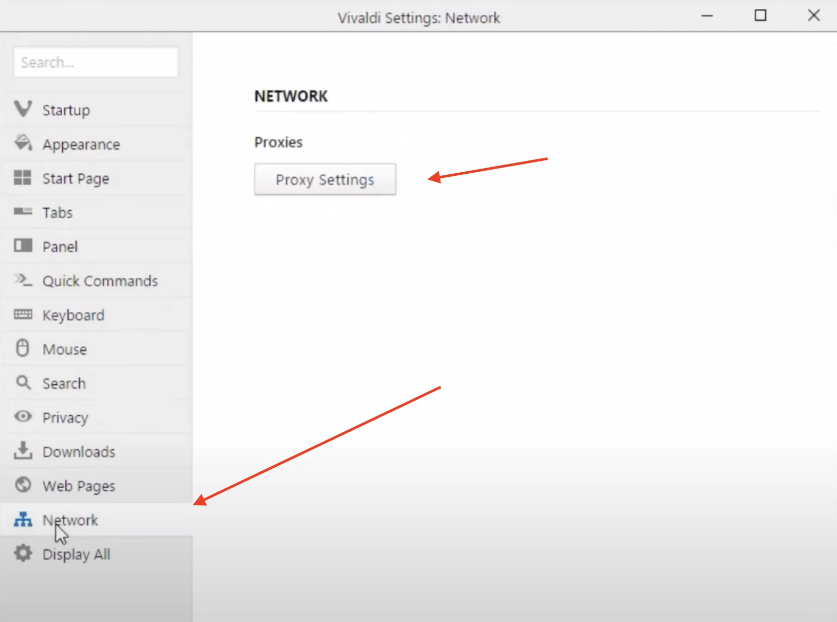Click the NETWORK section heading
The height and width of the screenshot is (622, 837).
tap(291, 96)
